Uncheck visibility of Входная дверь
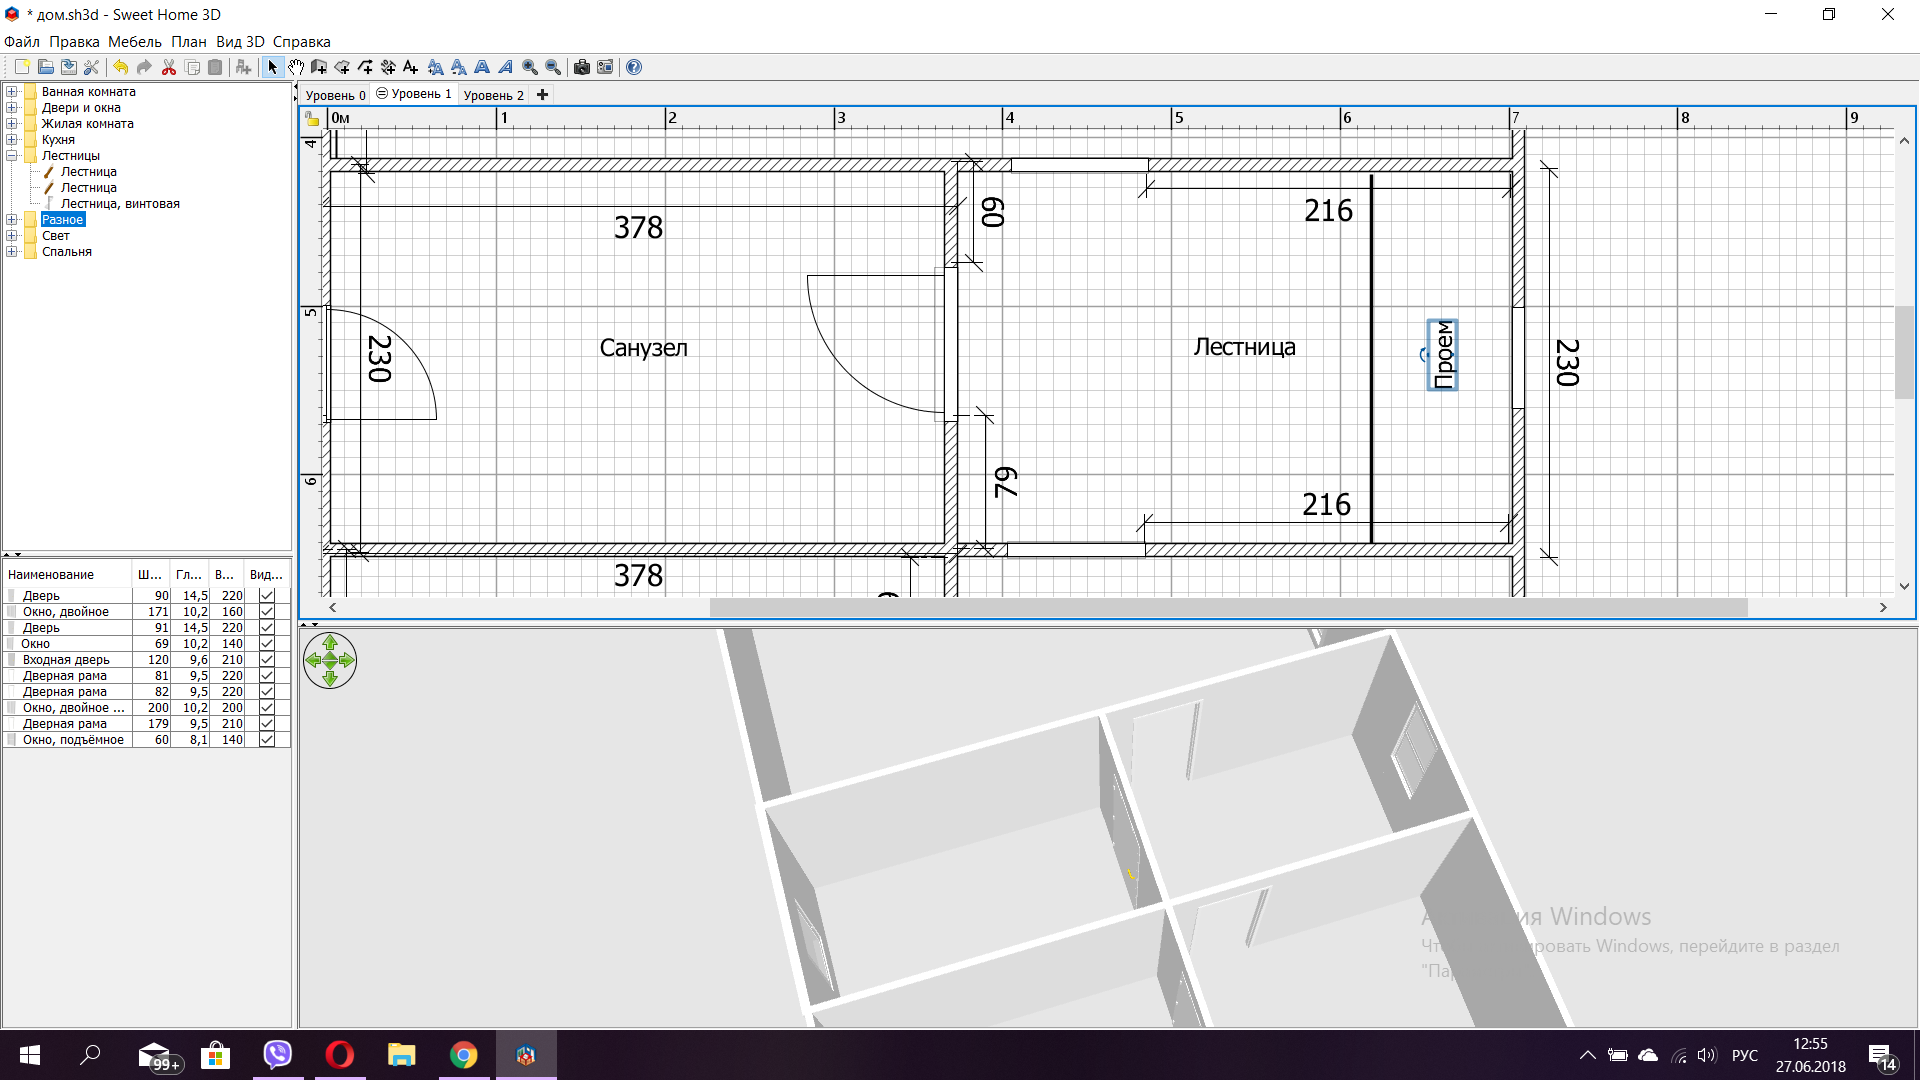 pyautogui.click(x=267, y=660)
